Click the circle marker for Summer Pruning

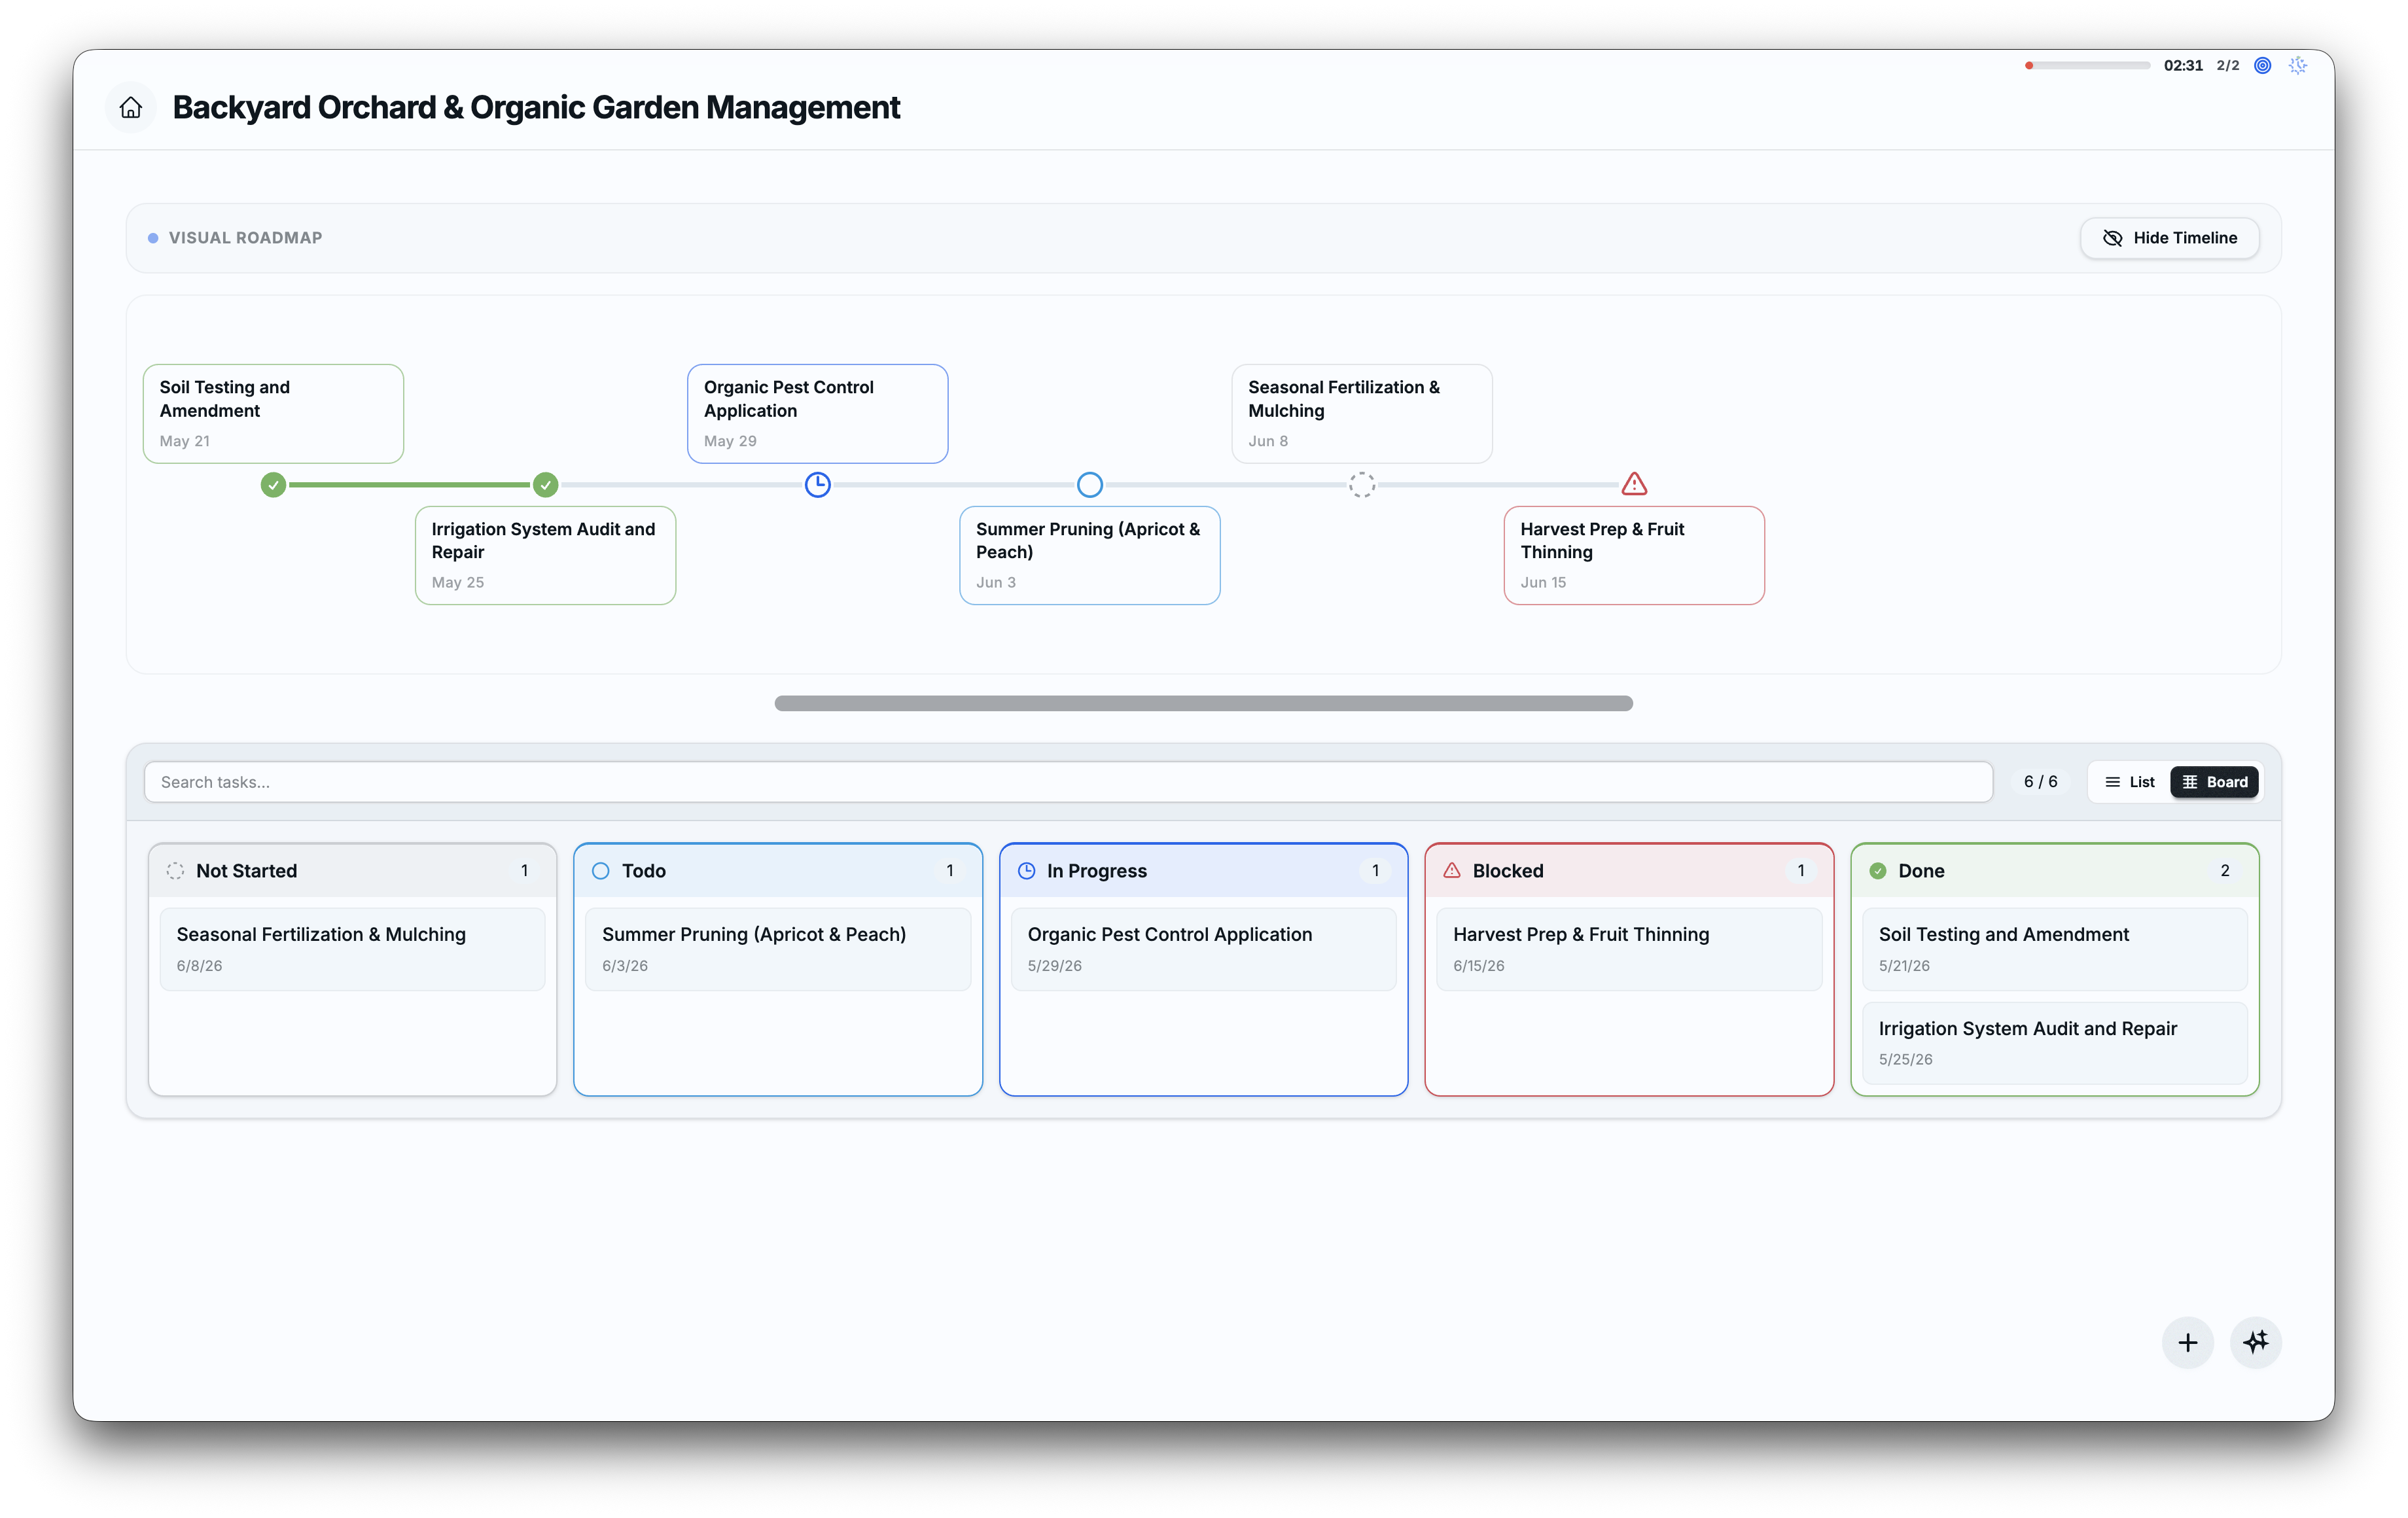pos(1090,485)
